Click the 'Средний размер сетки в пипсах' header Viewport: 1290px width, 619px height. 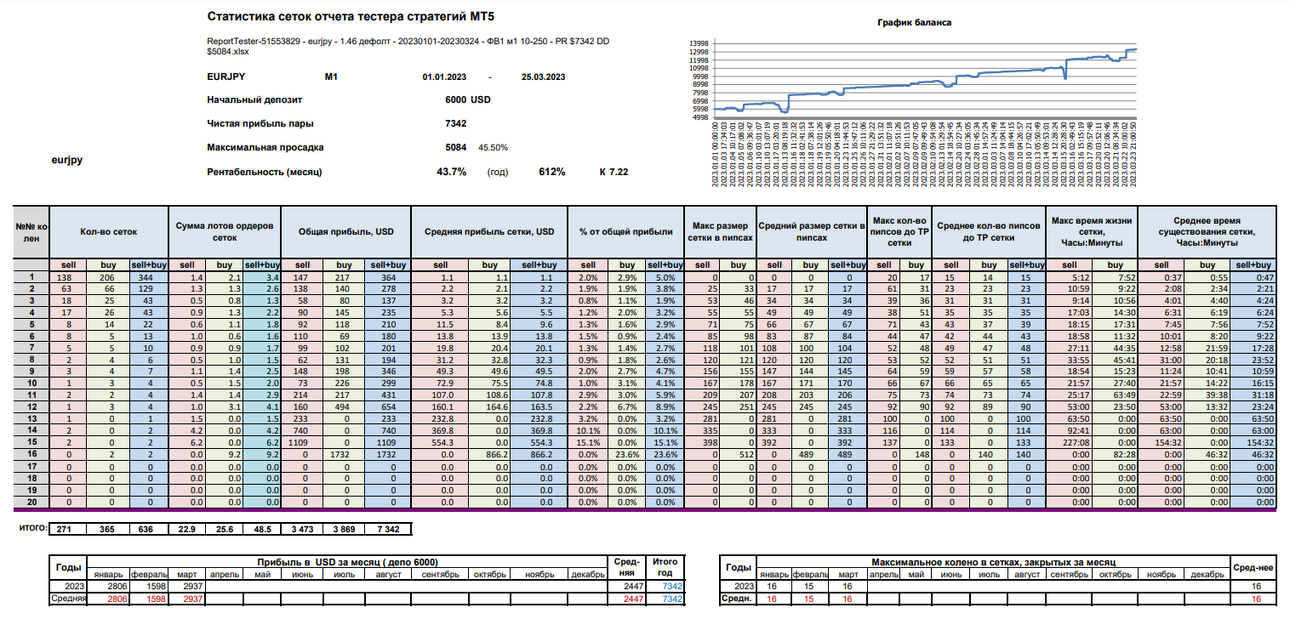pyautogui.click(x=811, y=231)
